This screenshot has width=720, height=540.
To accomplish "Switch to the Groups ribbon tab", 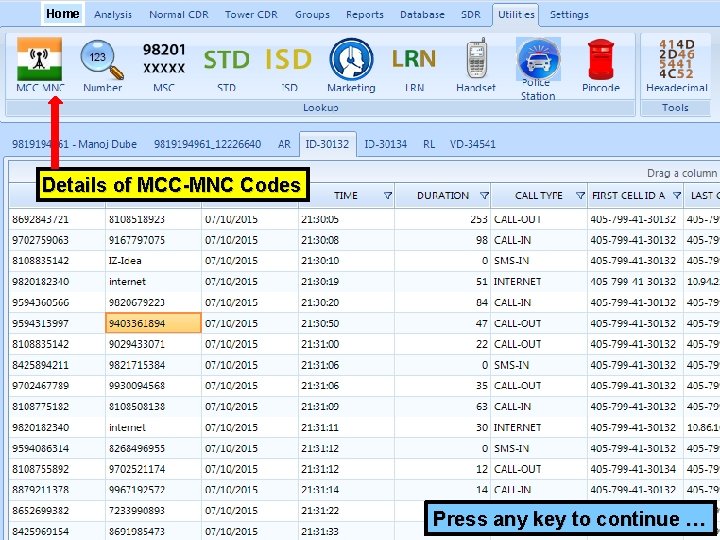I will 312,15.
